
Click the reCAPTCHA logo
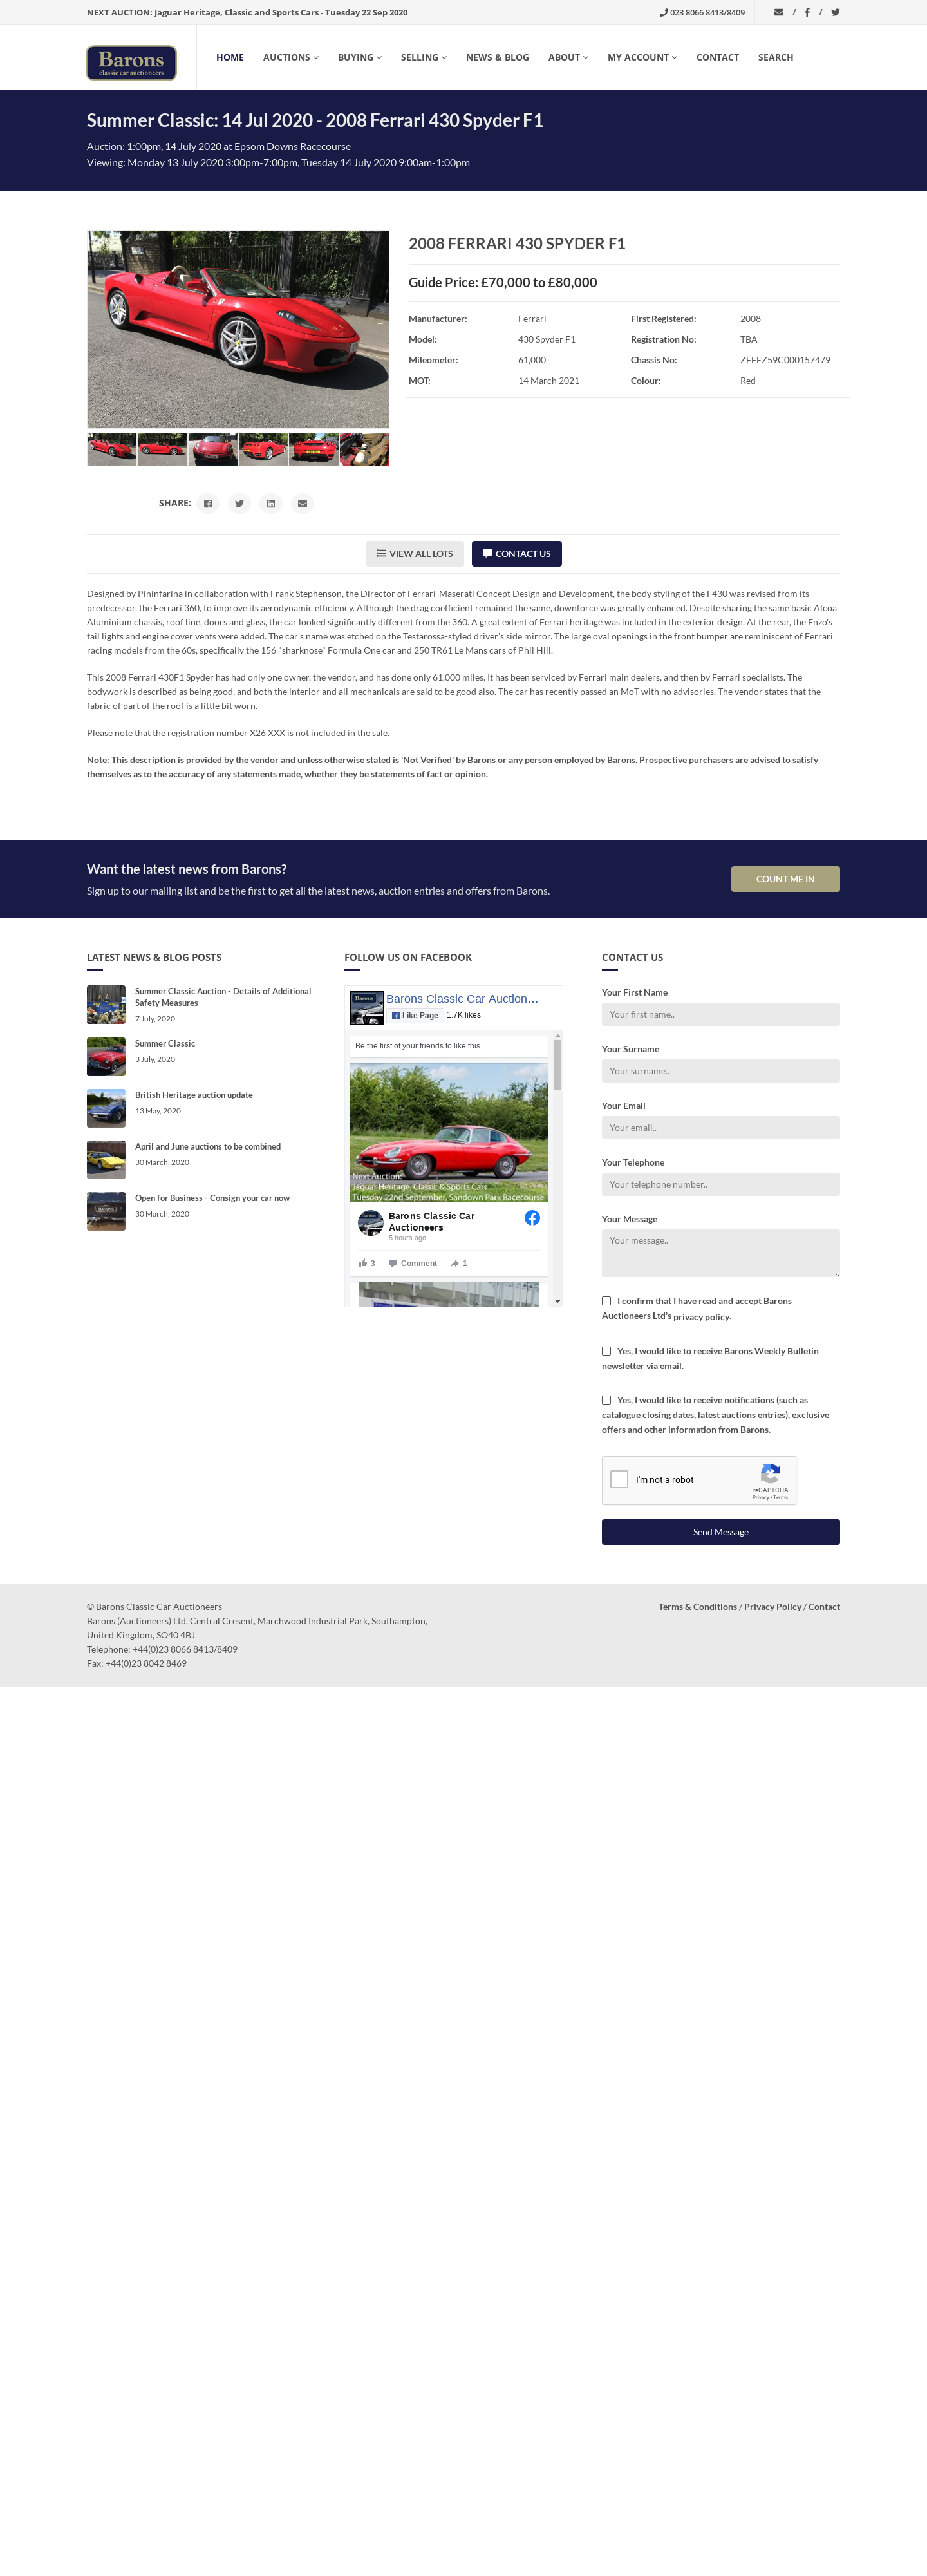(771, 1474)
